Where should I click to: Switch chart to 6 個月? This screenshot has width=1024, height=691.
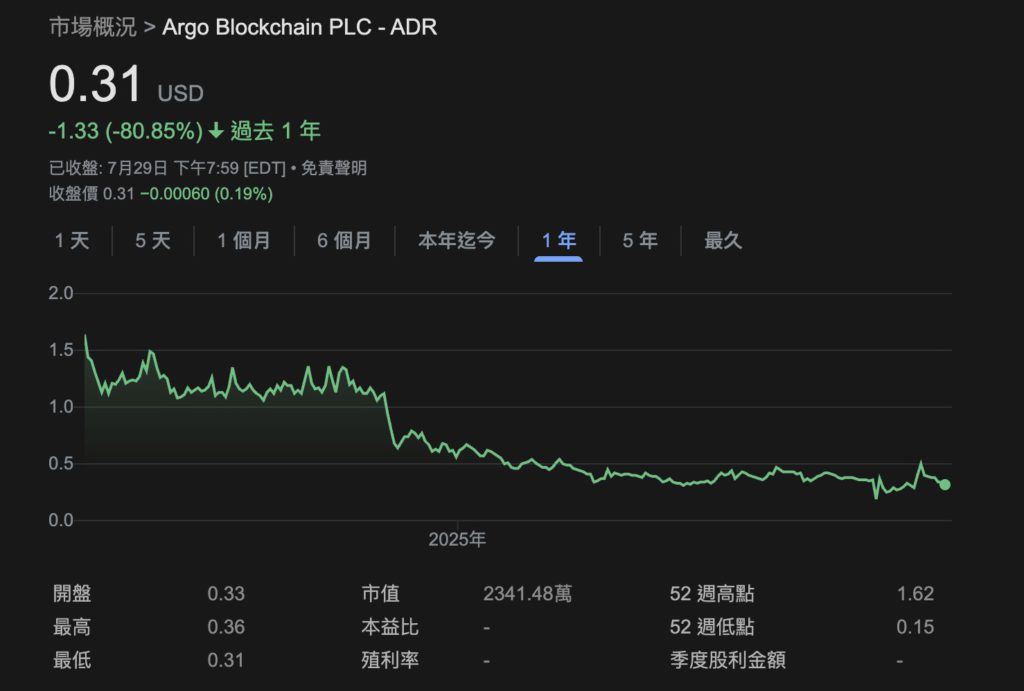344,241
